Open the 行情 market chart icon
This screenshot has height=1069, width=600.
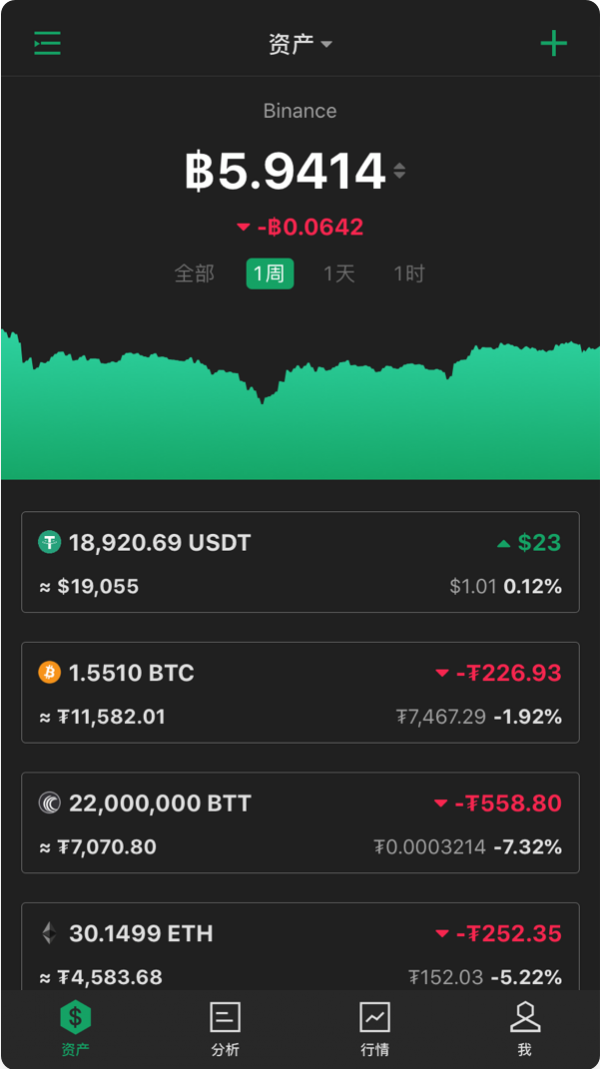tap(375, 1018)
